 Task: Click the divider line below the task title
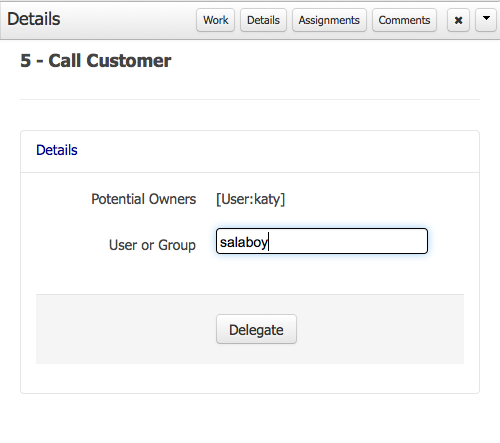(x=250, y=99)
